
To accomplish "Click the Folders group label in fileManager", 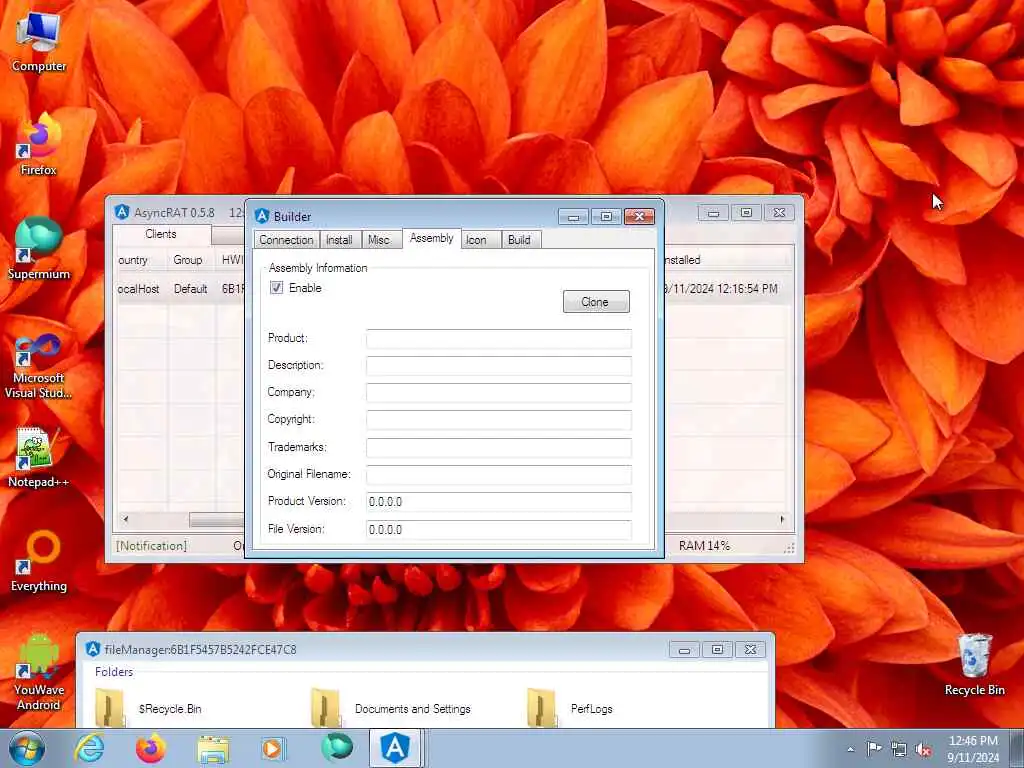I will [114, 671].
